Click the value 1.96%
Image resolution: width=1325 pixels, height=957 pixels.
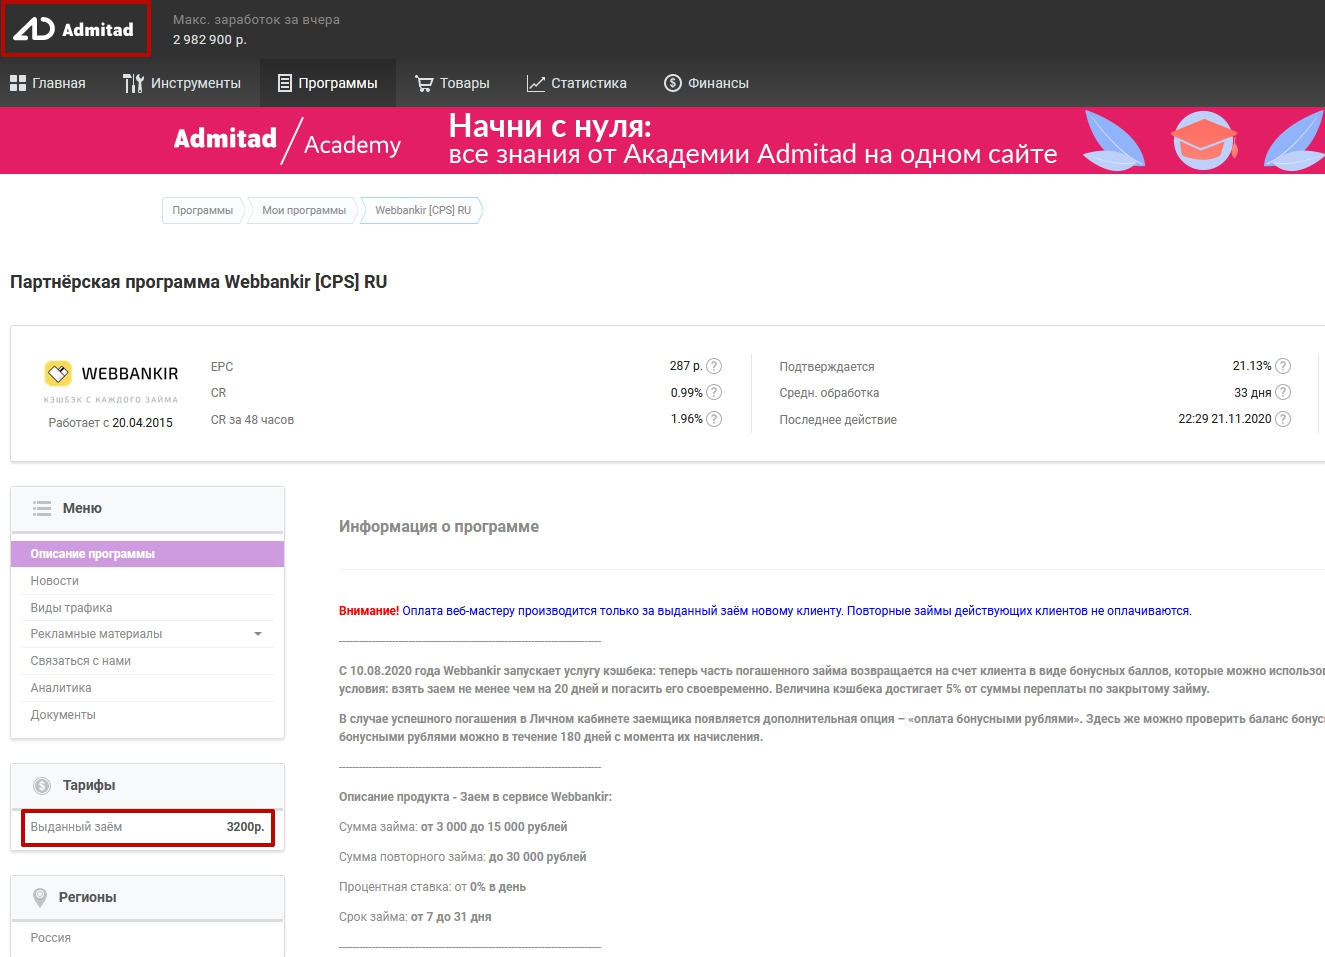click(x=687, y=419)
